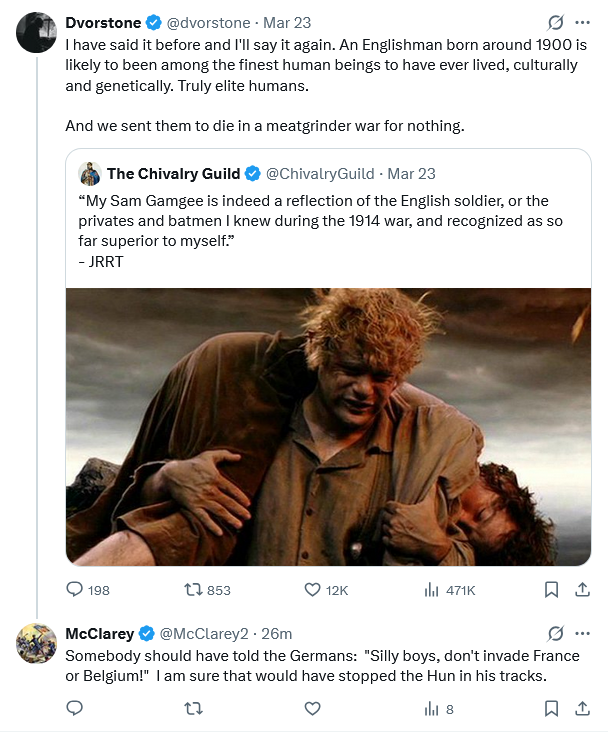Screen dimensions: 609x740
Task: Open Dvorstone profile avatar
Action: pyautogui.click(x=36, y=33)
